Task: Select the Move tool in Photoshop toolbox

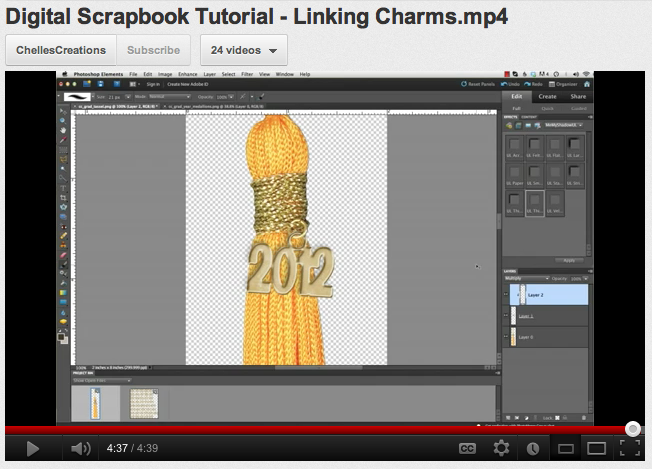Action: pyautogui.click(x=63, y=111)
